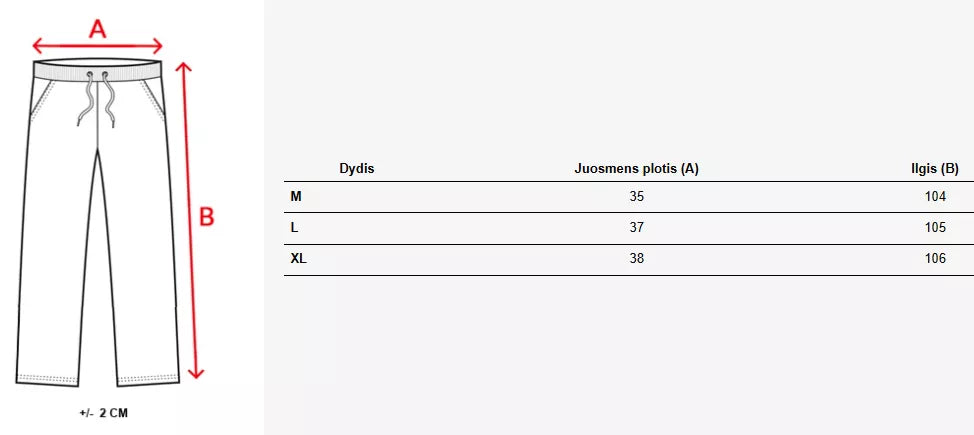The image size is (974, 435).
Task: Click the left pocket of the pants
Action: coord(41,102)
